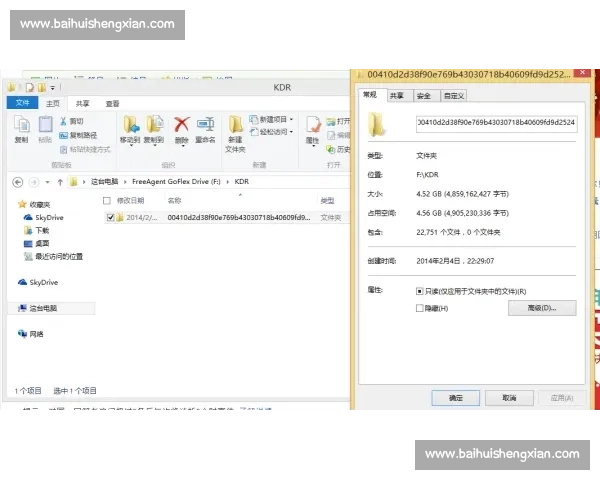Viewport: 600px width, 480px height.
Task: Toggle the select-all checkbox in column header
Action: pyautogui.click(x=107, y=201)
